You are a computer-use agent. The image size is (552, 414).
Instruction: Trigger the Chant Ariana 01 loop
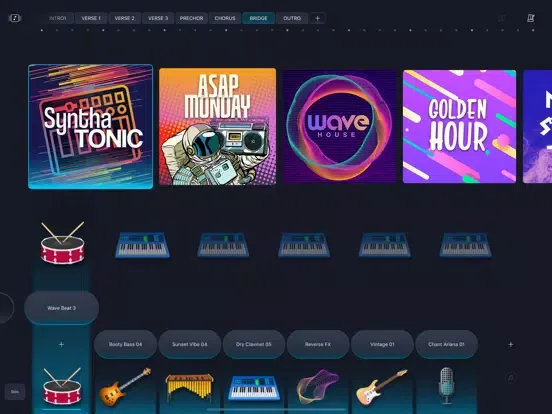click(446, 344)
